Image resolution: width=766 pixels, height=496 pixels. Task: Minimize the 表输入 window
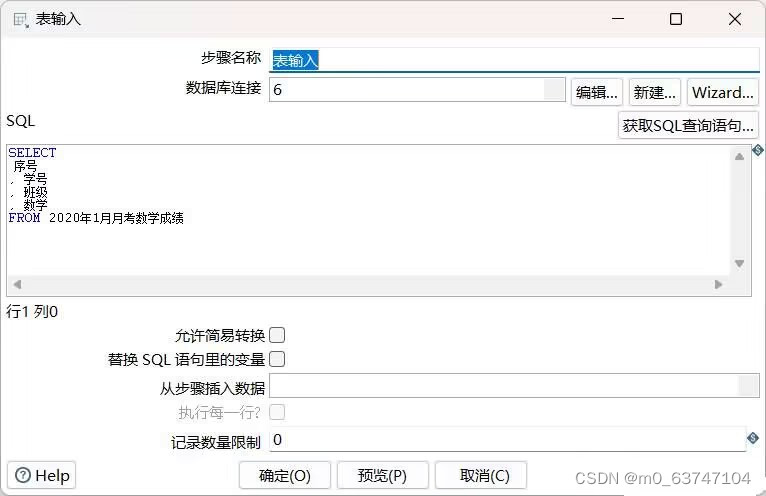618,19
